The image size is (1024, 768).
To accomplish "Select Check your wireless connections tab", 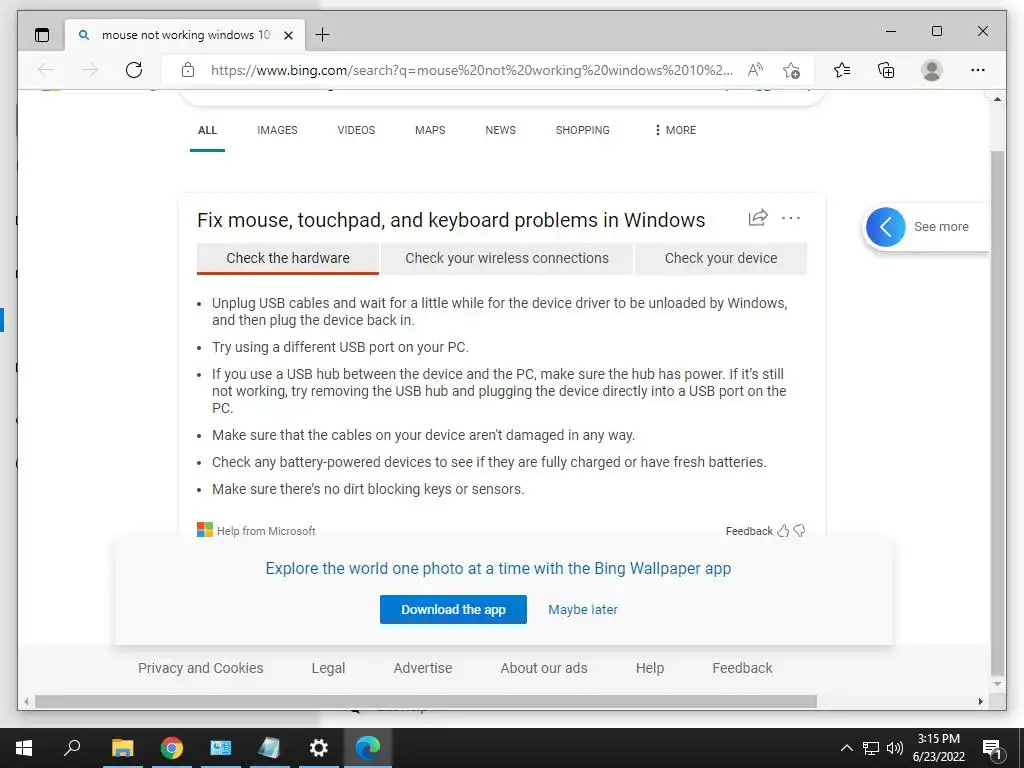I will pos(507,259).
